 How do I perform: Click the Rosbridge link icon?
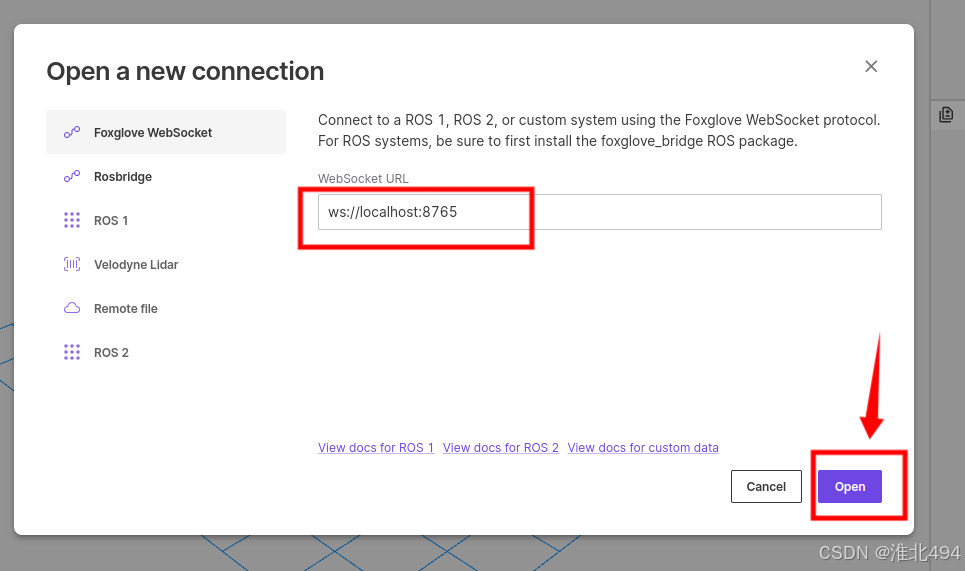tap(72, 177)
